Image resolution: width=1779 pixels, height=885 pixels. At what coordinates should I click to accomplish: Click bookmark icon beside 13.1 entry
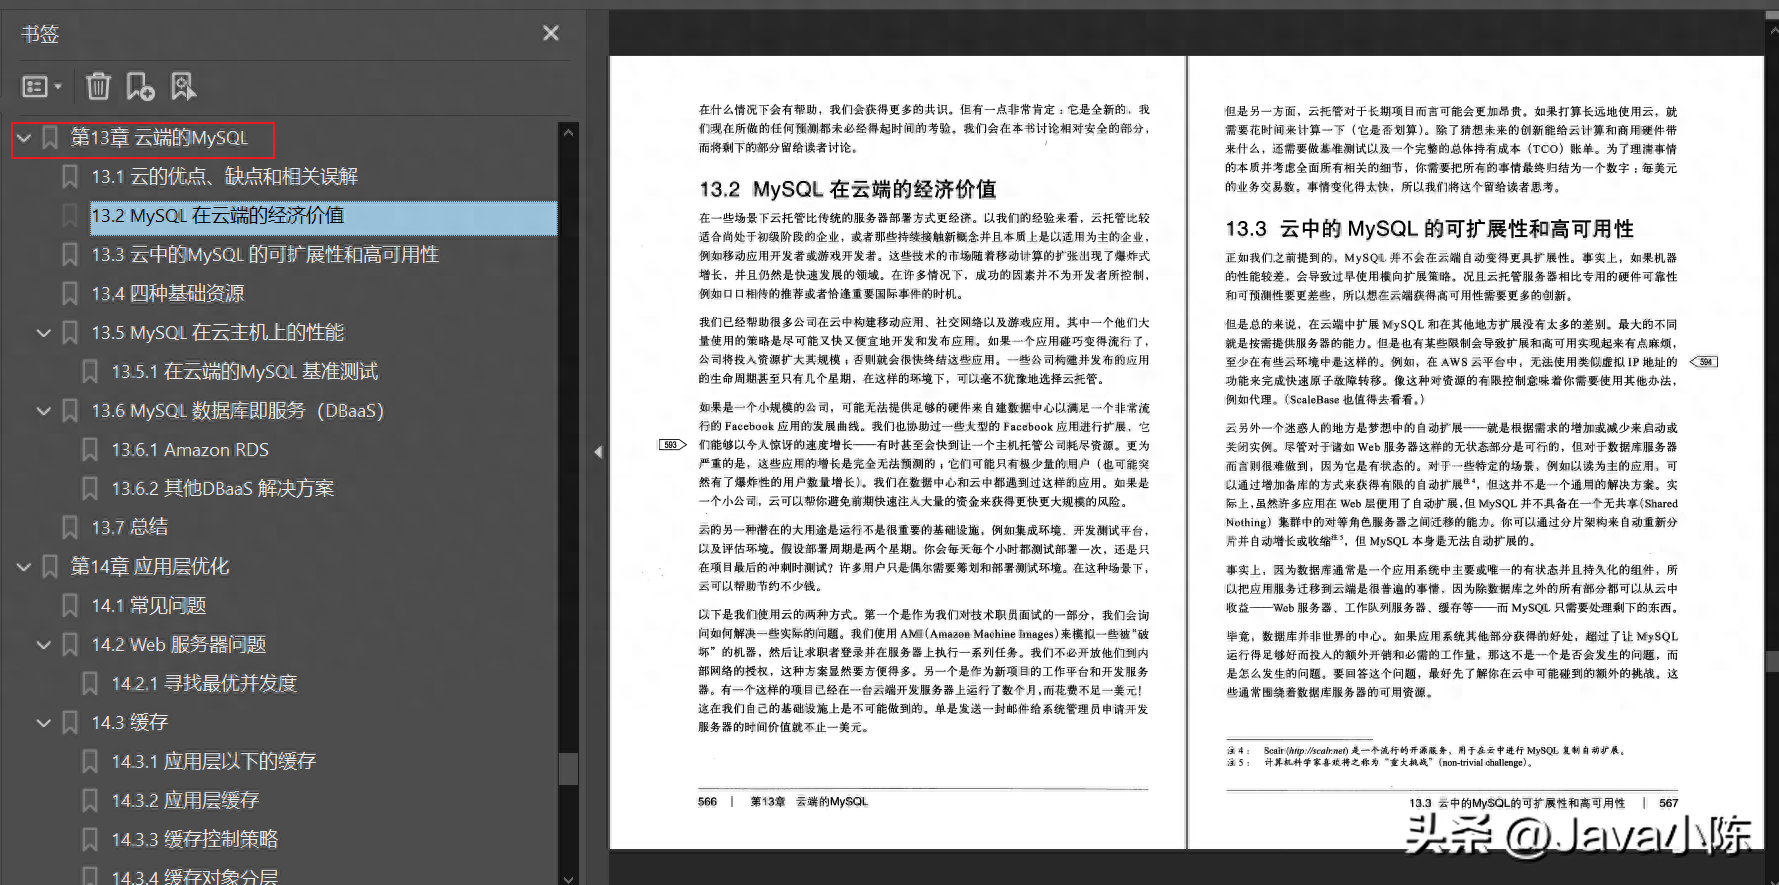70,177
